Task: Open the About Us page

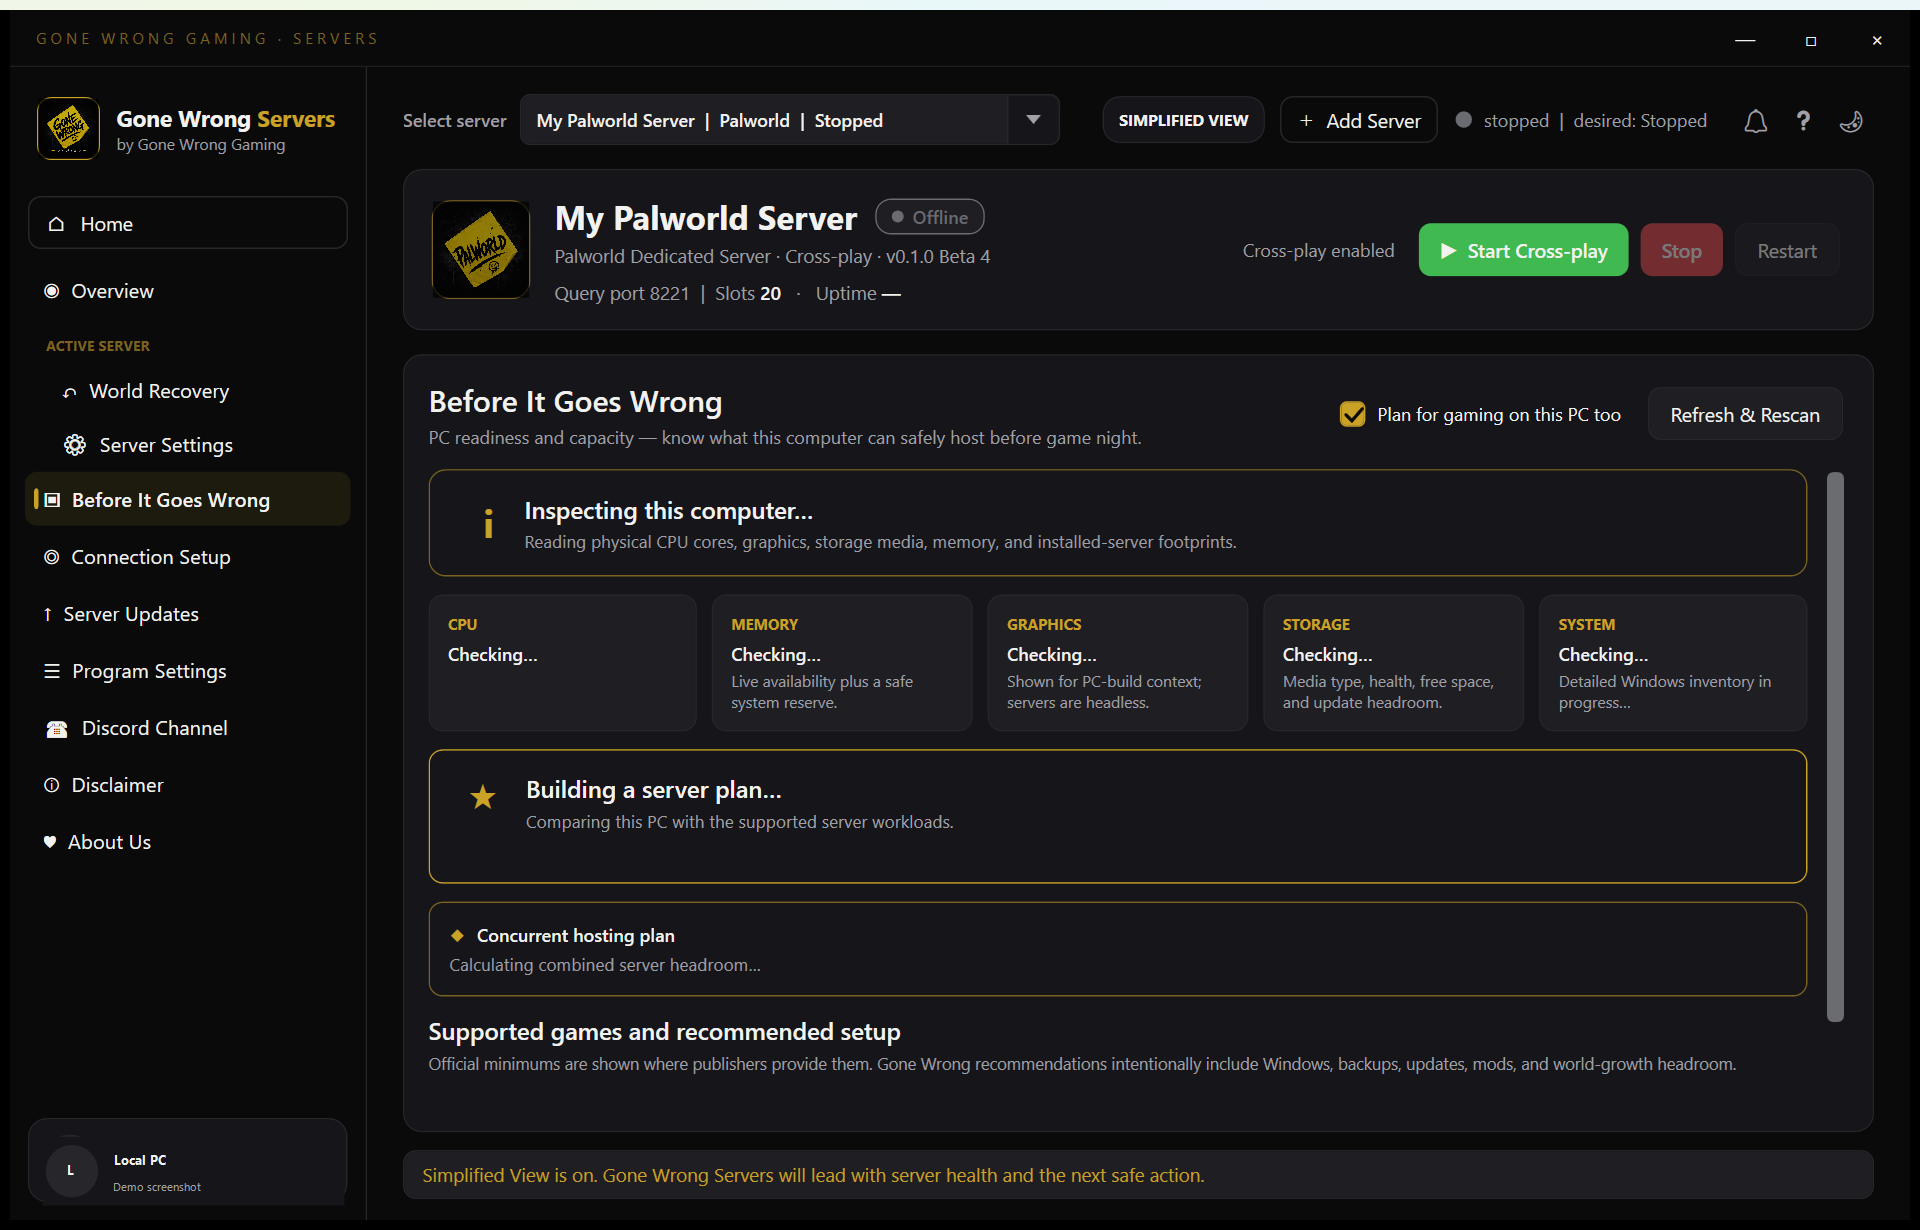Action: click(x=188, y=842)
